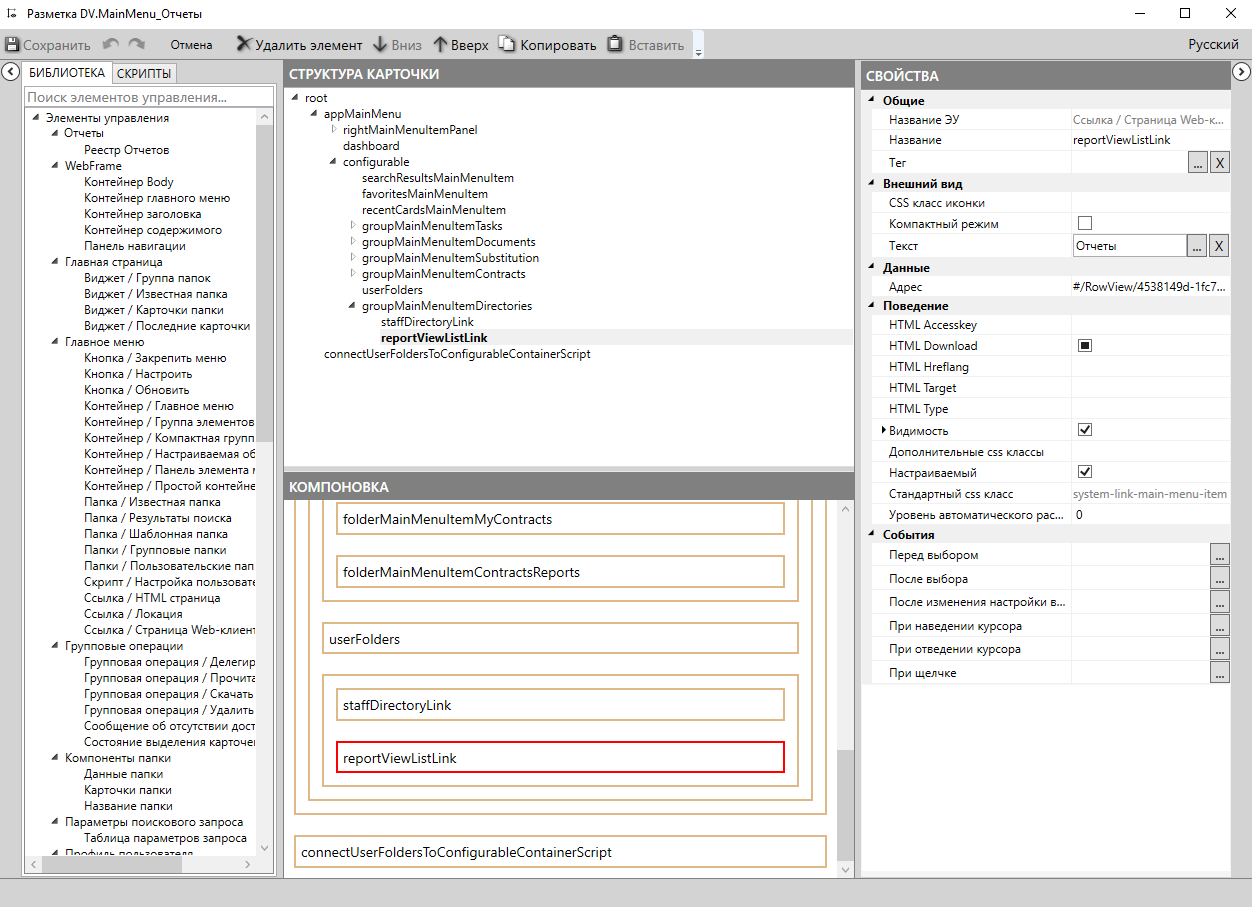Click the Save (Сохранить) toolbar icon
This screenshot has width=1252, height=907.
click(x=13, y=45)
